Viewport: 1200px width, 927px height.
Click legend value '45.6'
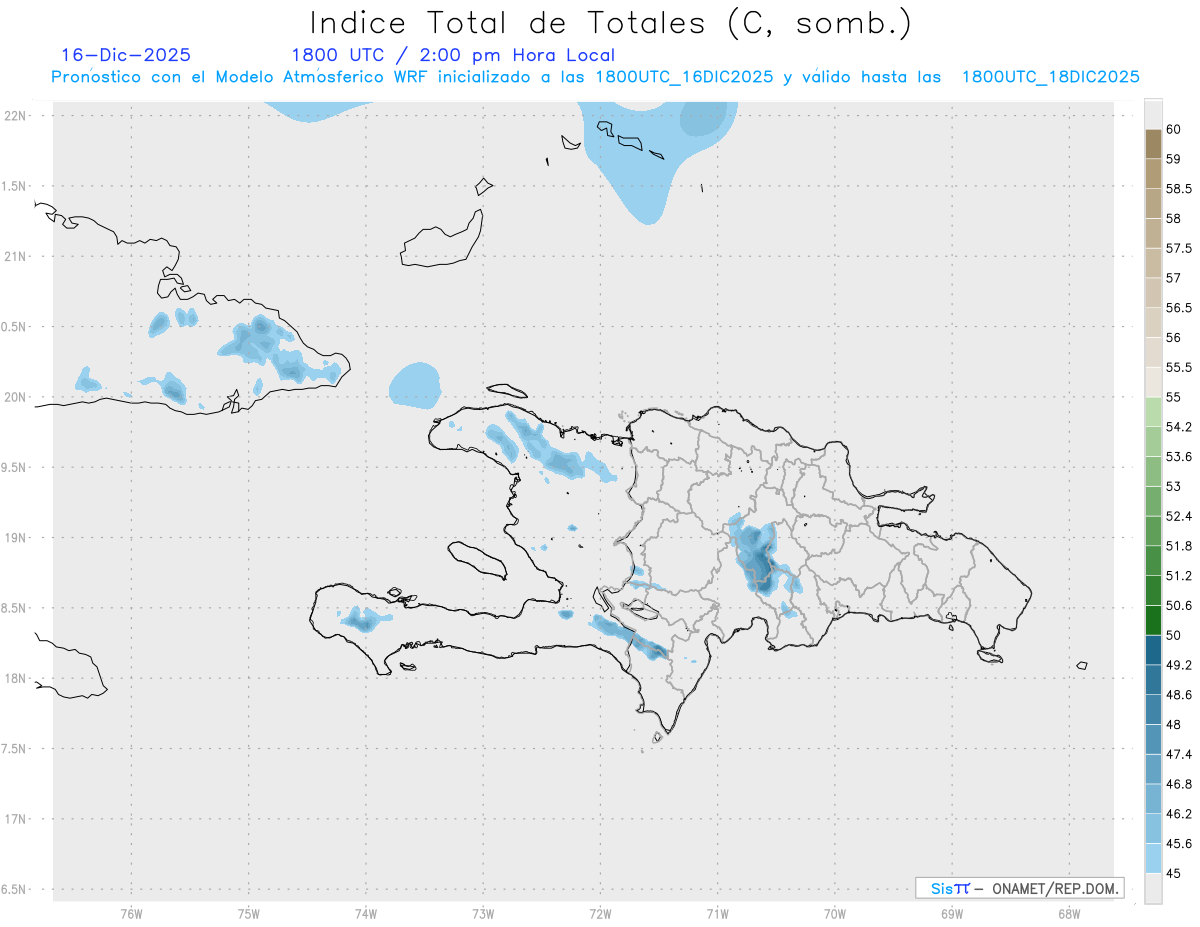pos(1179,843)
